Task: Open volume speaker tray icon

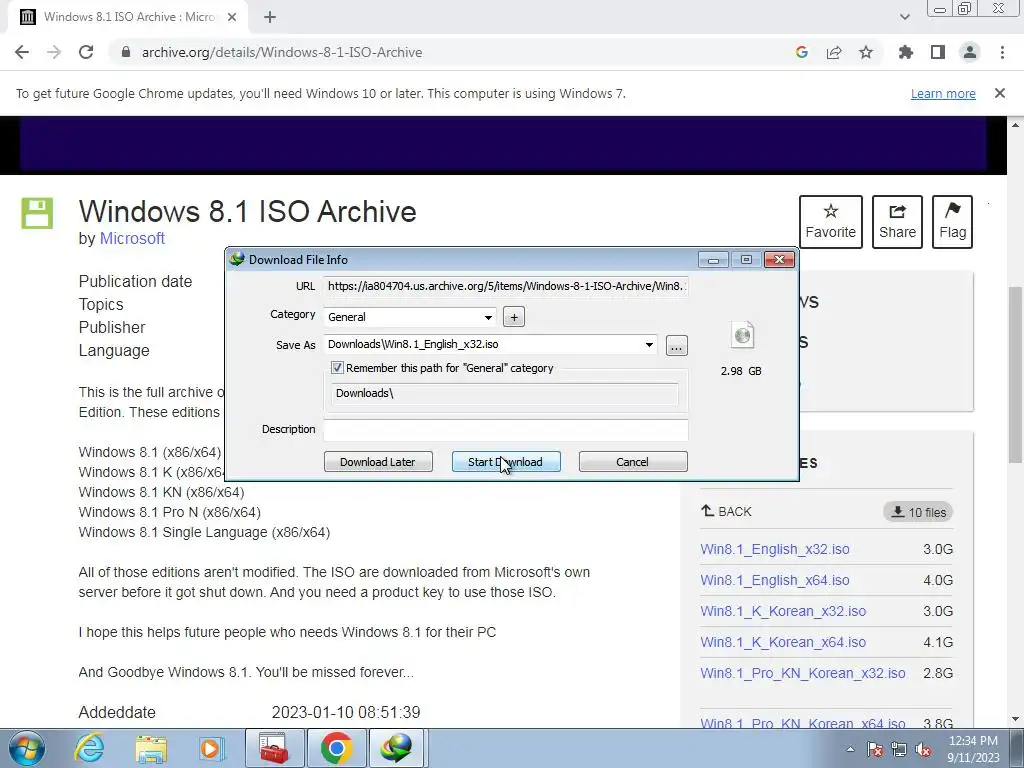Action: [923, 749]
